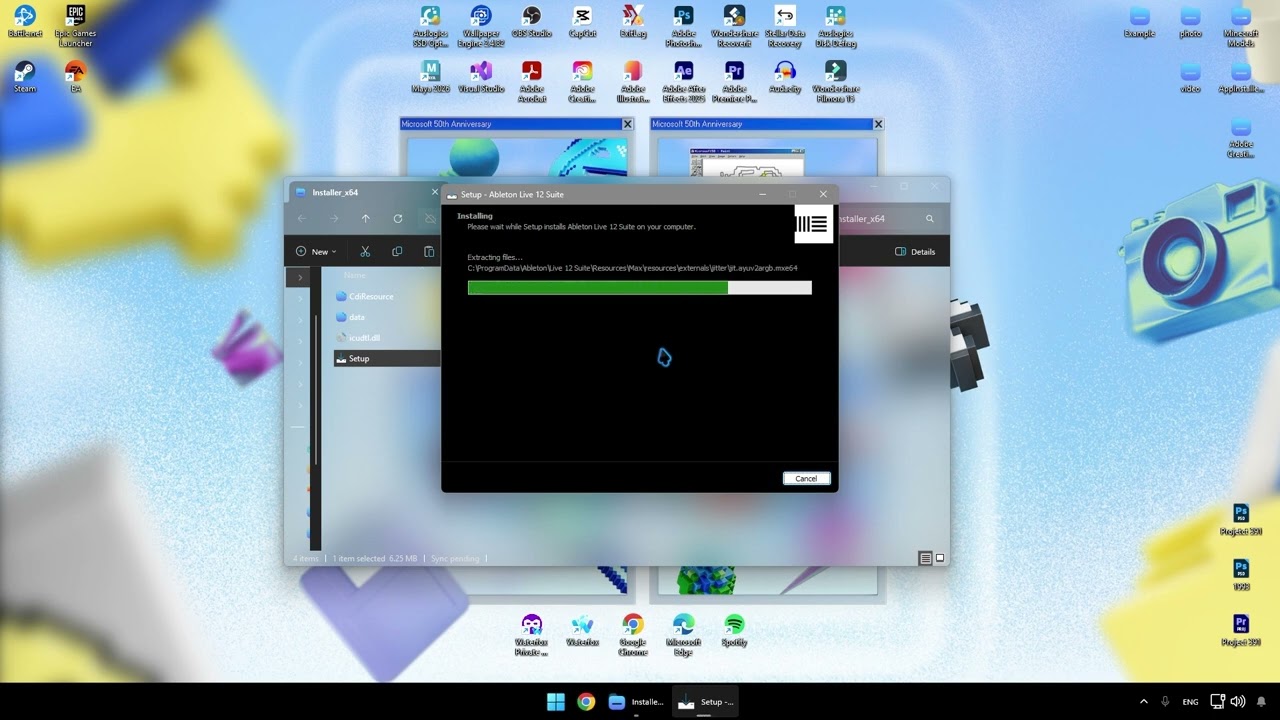The height and width of the screenshot is (720, 1280).
Task: Open the Epic Games Launcher desktop icon
Action: pos(75,25)
